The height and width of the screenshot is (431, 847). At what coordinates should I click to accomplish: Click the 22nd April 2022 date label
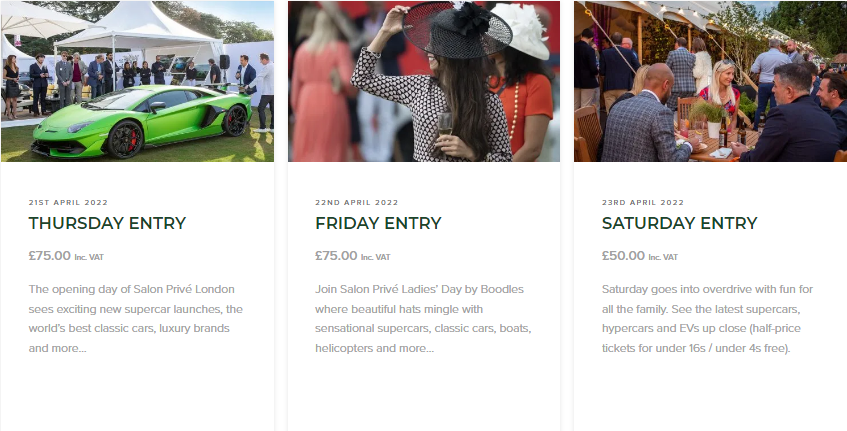pyautogui.click(x=357, y=203)
